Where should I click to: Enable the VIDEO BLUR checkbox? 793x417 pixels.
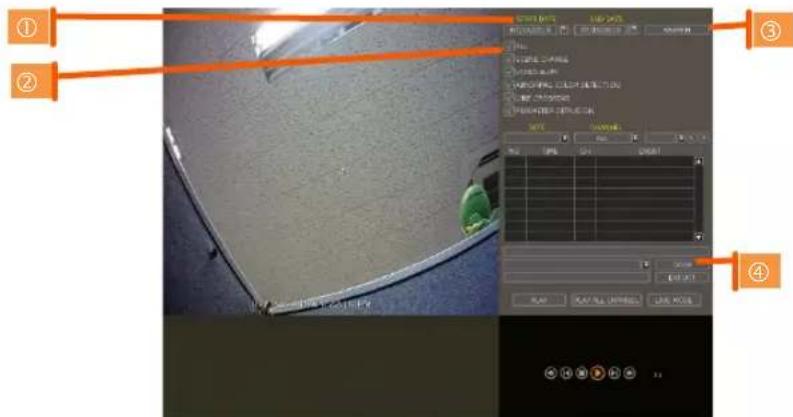click(510, 72)
